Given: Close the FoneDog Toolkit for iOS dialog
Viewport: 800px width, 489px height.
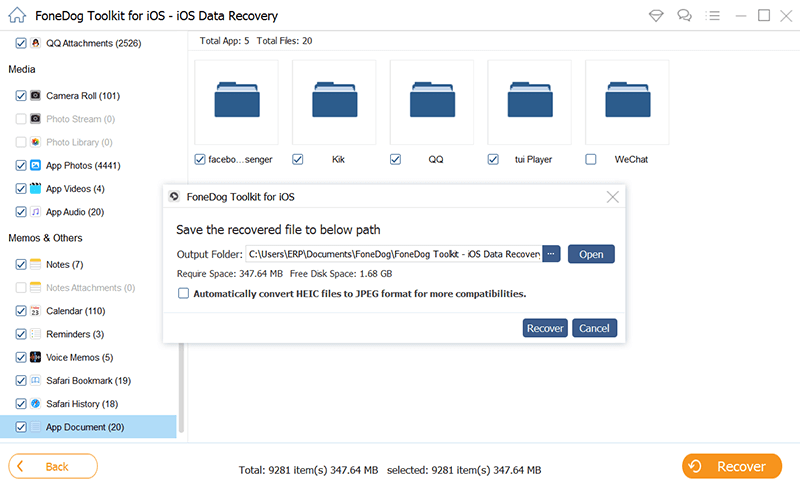Looking at the screenshot, I should coord(612,197).
